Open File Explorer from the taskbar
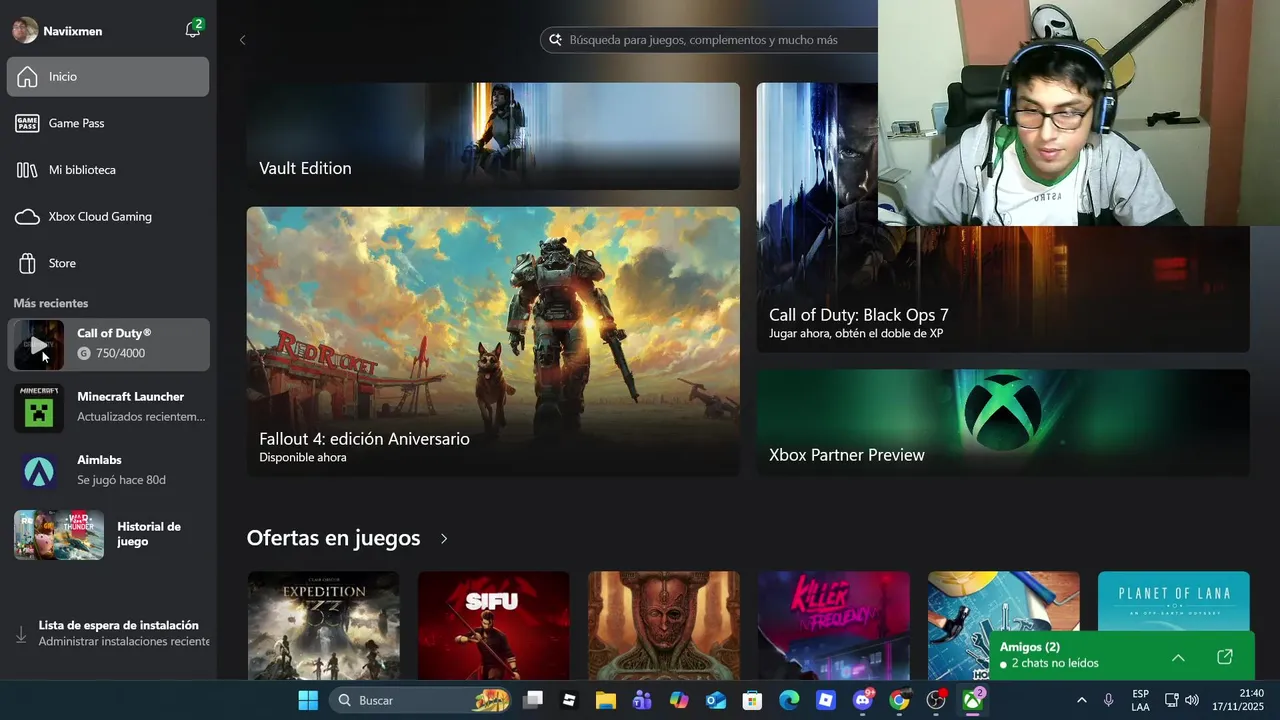The height and width of the screenshot is (720, 1280). click(x=605, y=700)
